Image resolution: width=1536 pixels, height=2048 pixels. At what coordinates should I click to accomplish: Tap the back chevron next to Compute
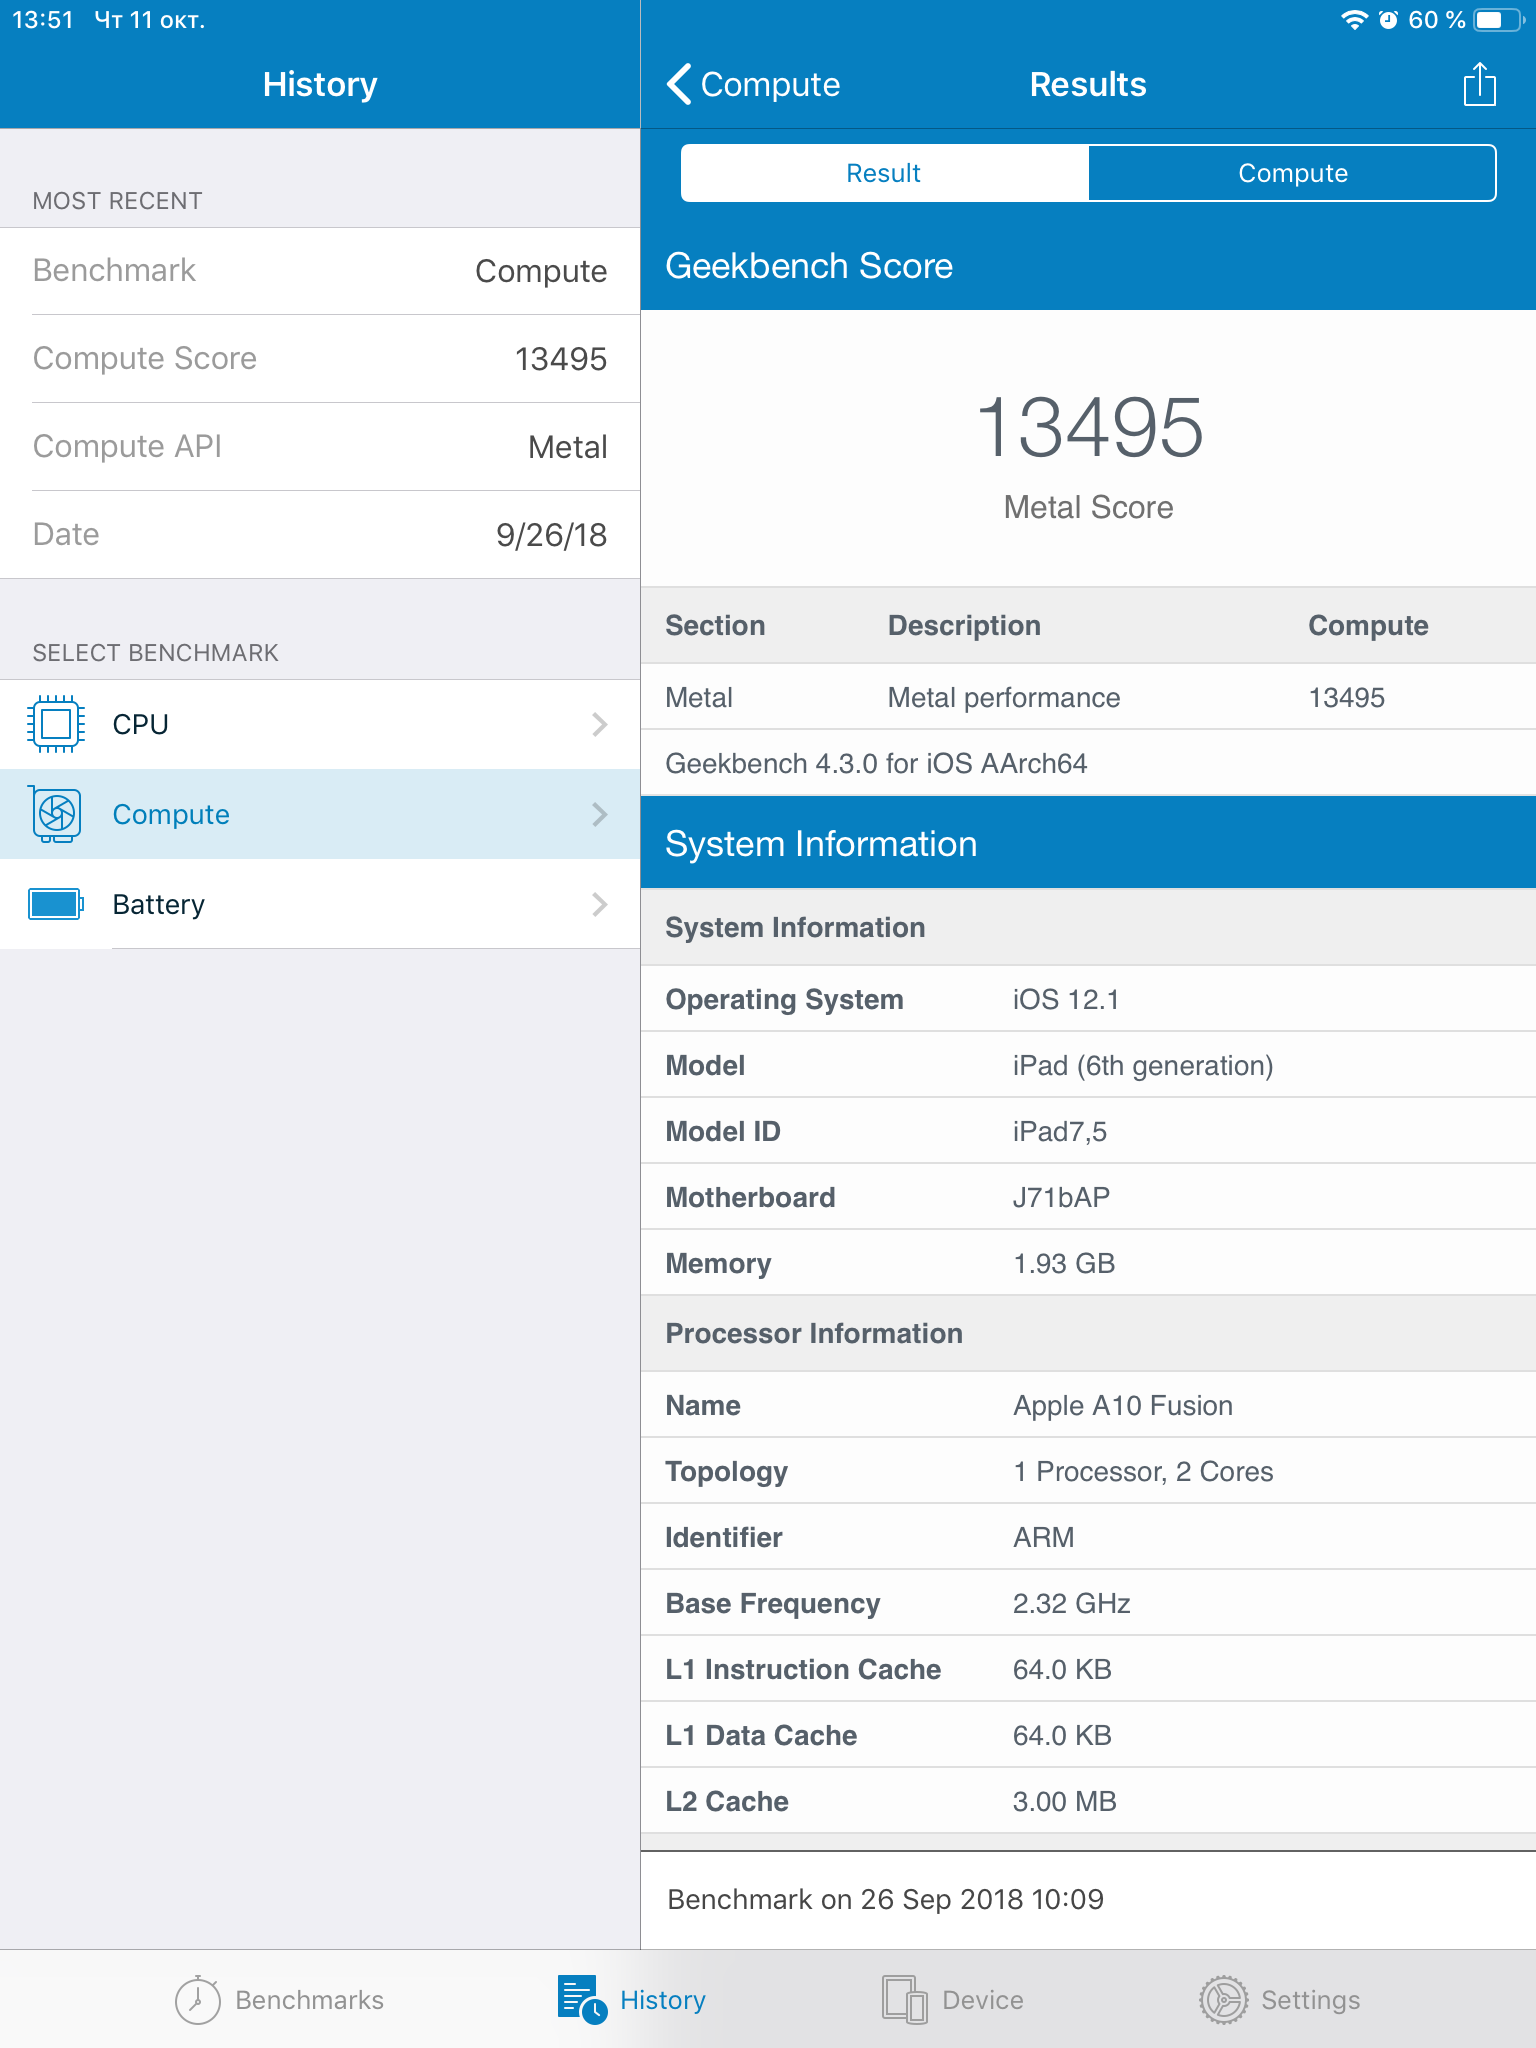click(x=680, y=84)
